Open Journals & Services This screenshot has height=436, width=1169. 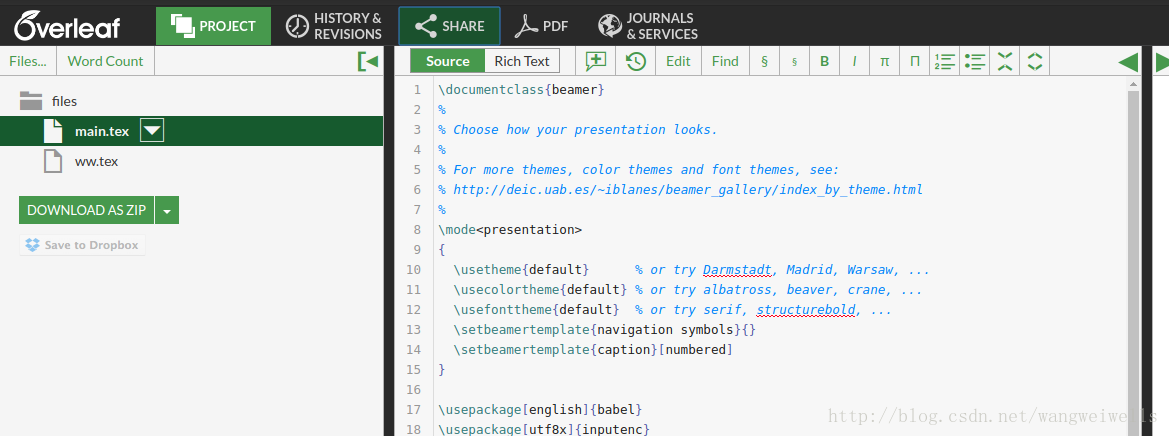pyautogui.click(x=648, y=26)
